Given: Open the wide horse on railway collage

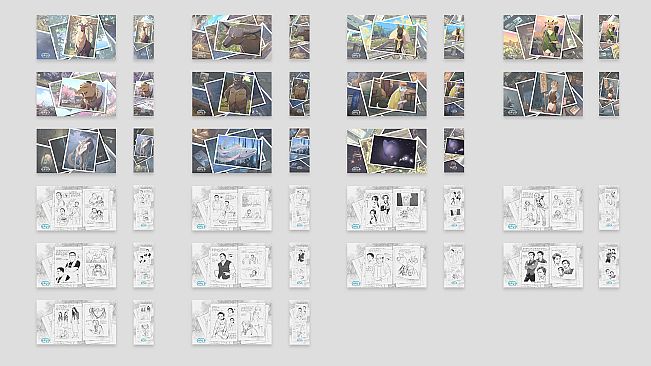Looking at the screenshot, I should coord(387,37).
